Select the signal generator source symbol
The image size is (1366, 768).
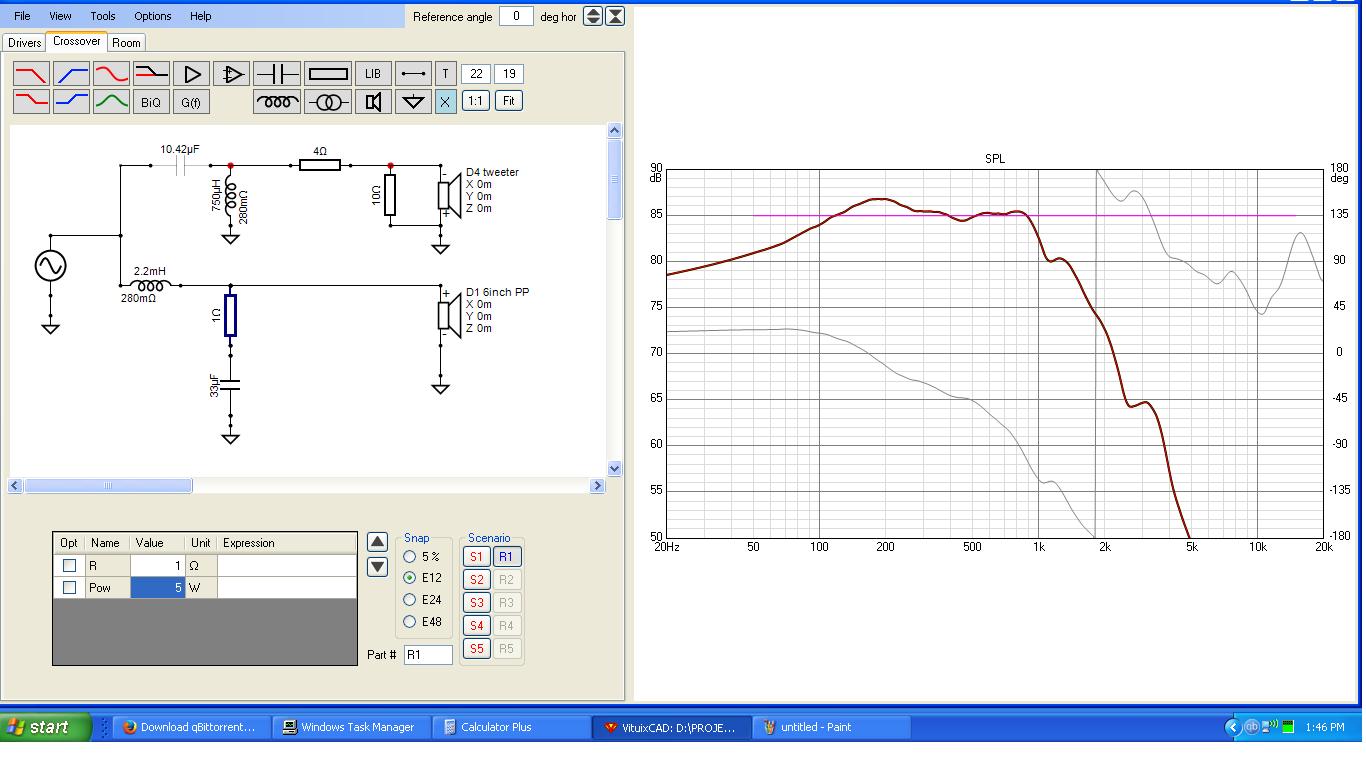click(50, 266)
